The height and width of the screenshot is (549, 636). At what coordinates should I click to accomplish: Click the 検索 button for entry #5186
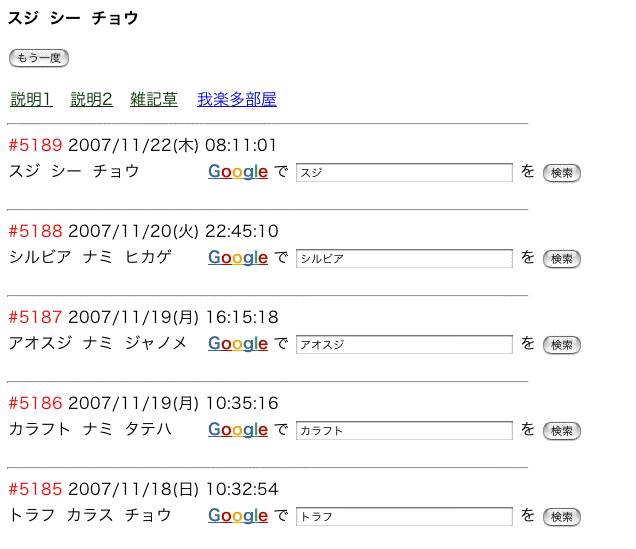click(x=562, y=431)
